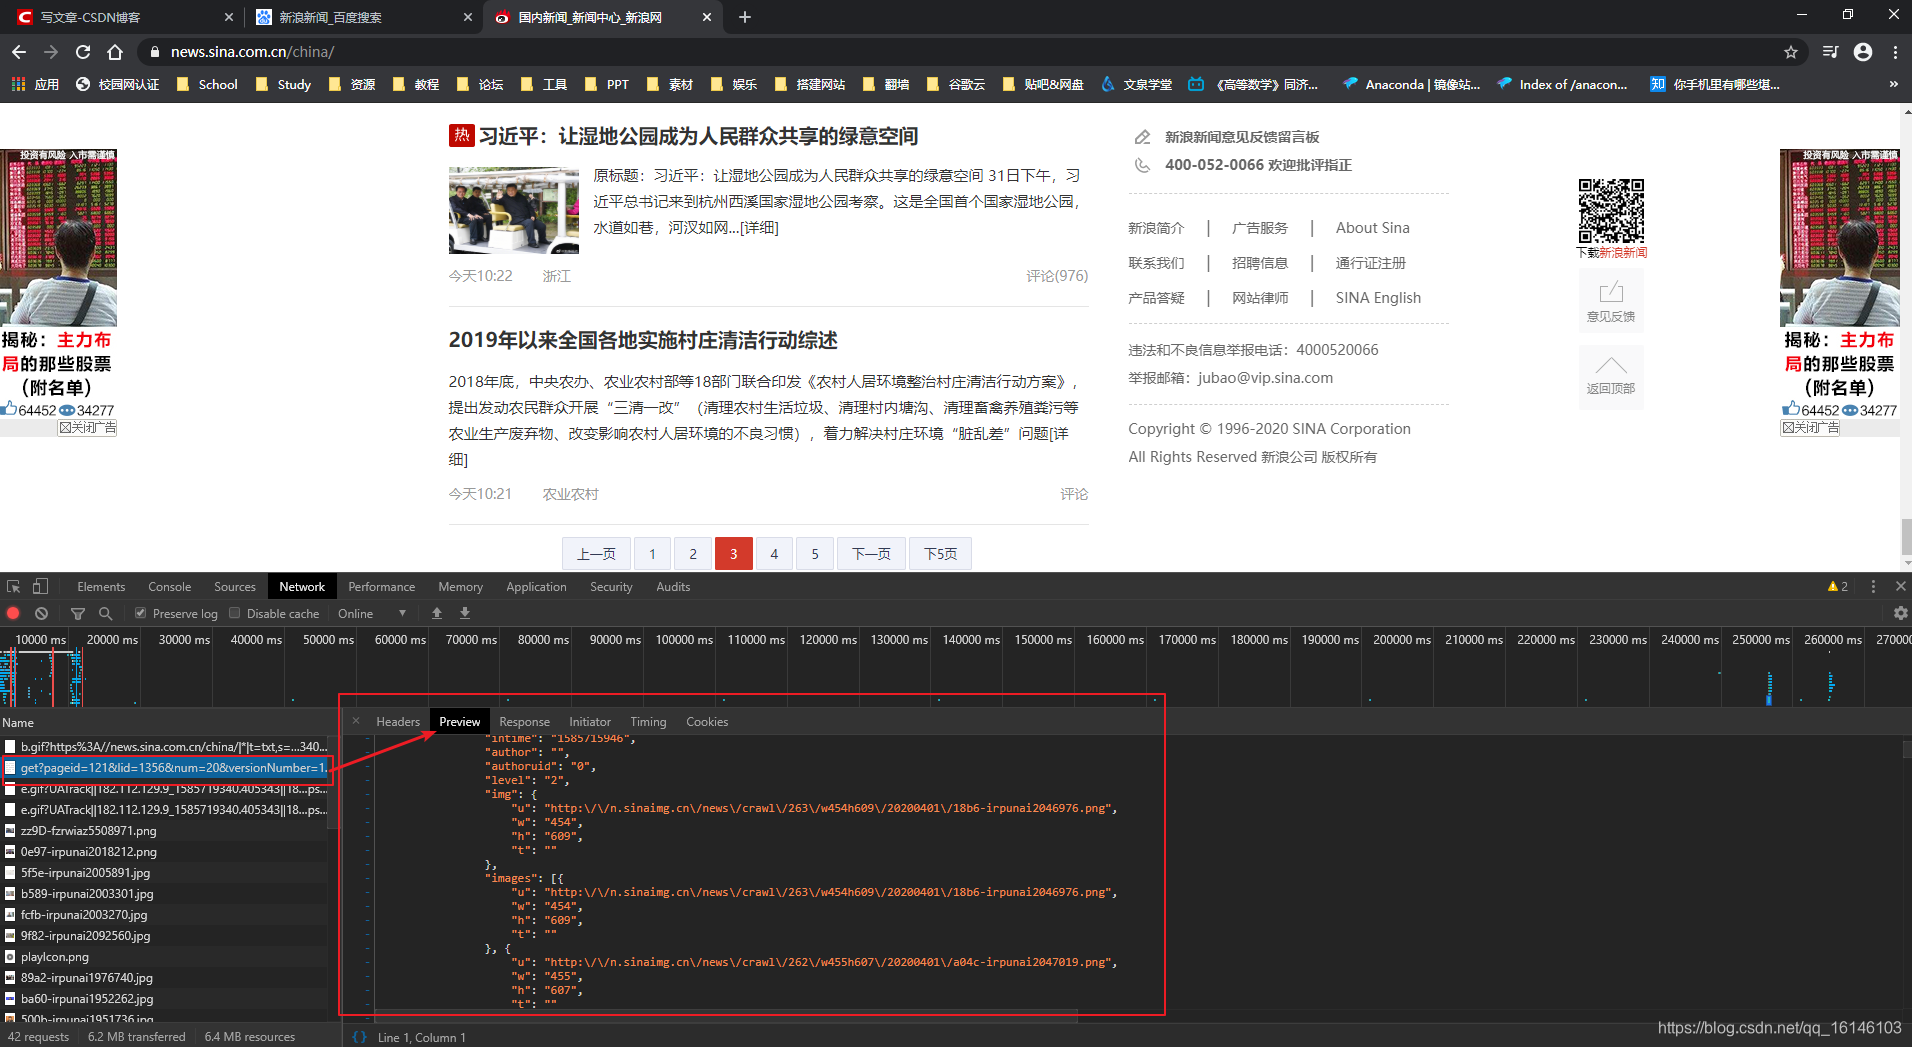Uncheck the Preserve log checkbox
The image size is (1912, 1047).
click(x=141, y=614)
